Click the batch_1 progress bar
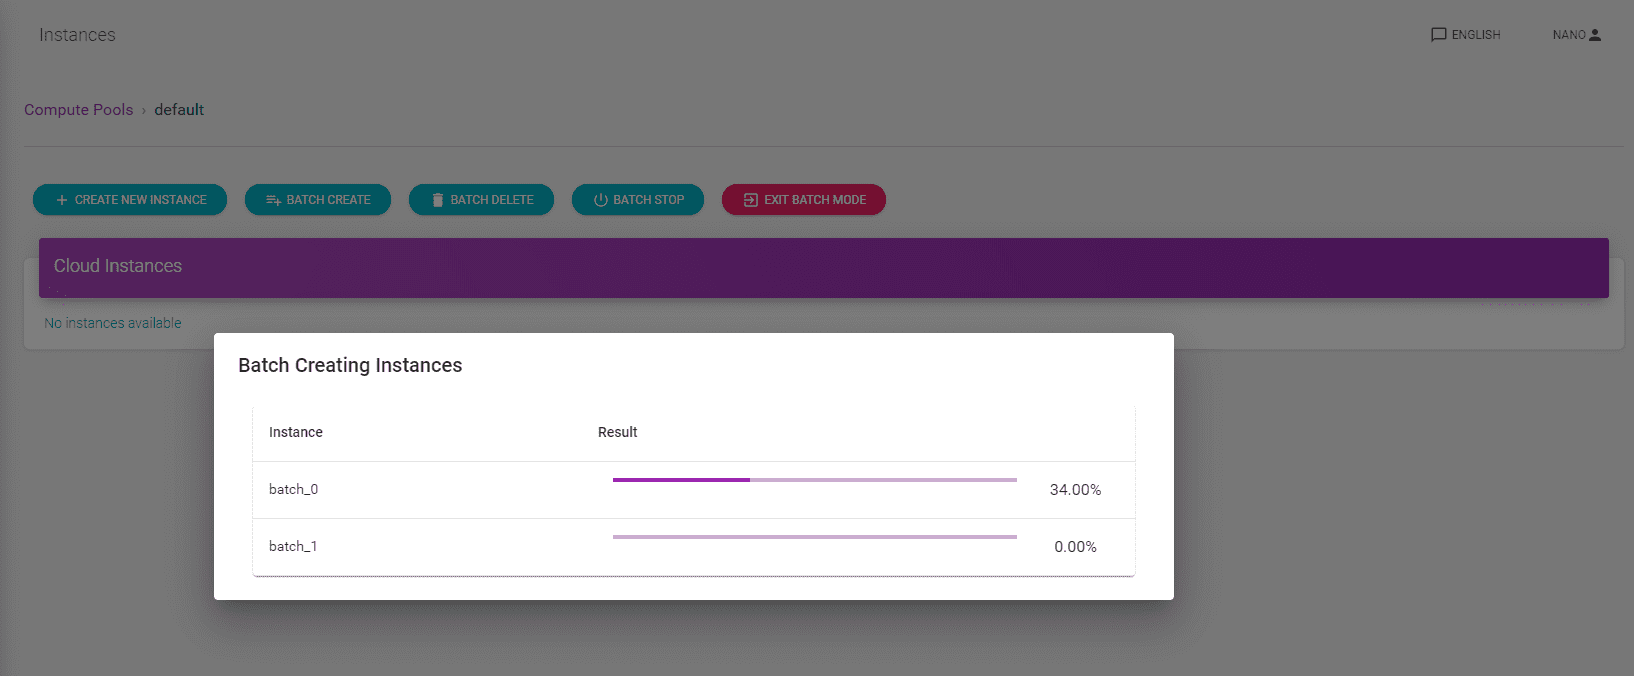The image size is (1634, 676). point(814,537)
